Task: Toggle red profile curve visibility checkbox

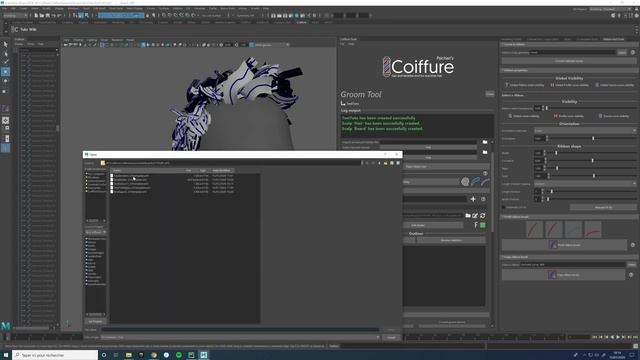Action: tap(556, 116)
